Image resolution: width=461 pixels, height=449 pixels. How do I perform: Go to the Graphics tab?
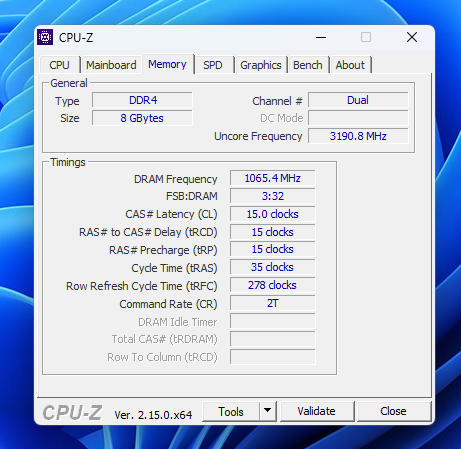point(261,65)
